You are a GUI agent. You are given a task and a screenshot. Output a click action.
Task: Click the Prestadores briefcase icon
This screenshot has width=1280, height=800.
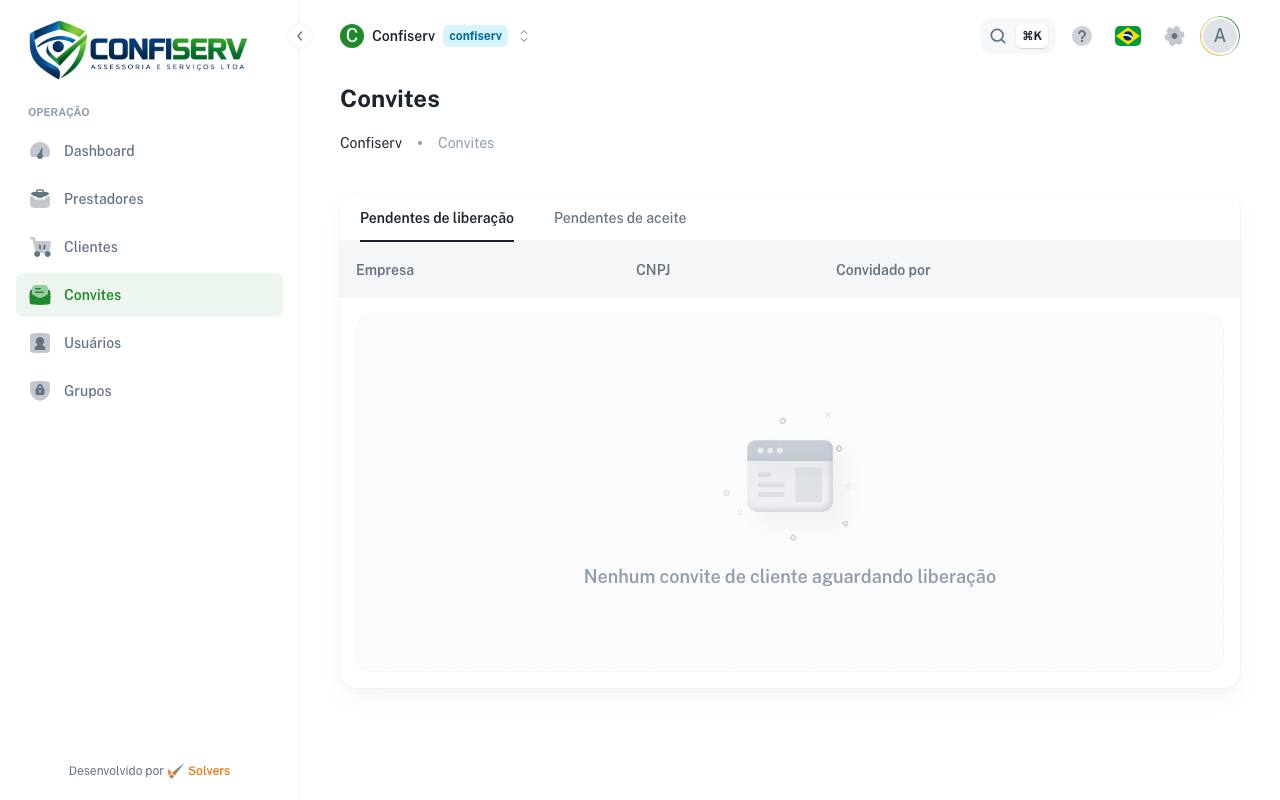pyautogui.click(x=40, y=199)
